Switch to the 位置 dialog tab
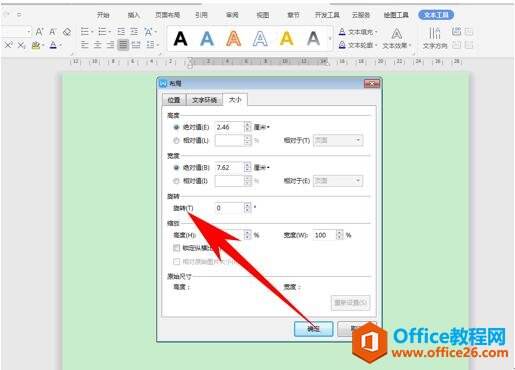The width and height of the screenshot is (515, 370). coord(174,100)
